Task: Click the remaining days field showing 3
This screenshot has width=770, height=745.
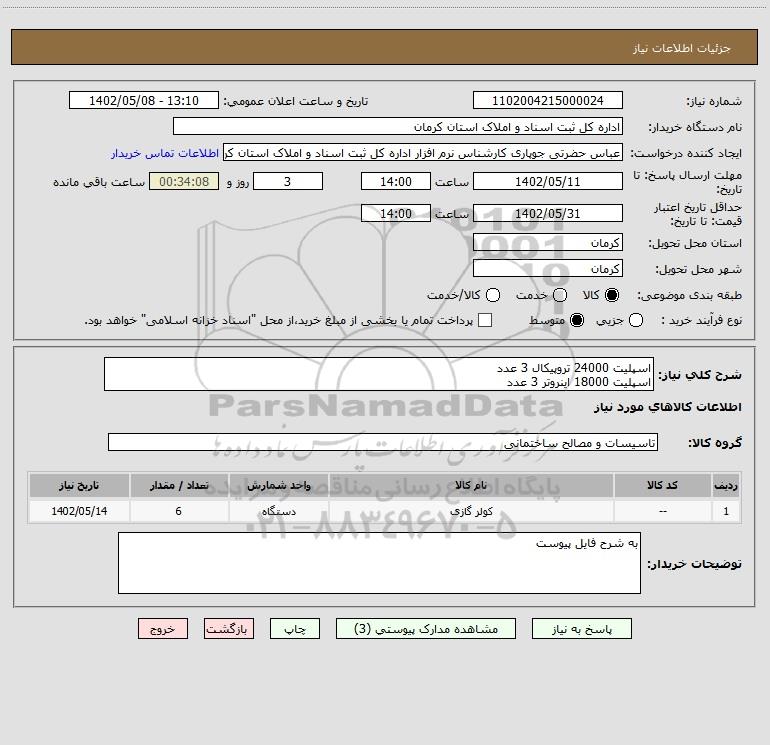Action: (x=288, y=181)
